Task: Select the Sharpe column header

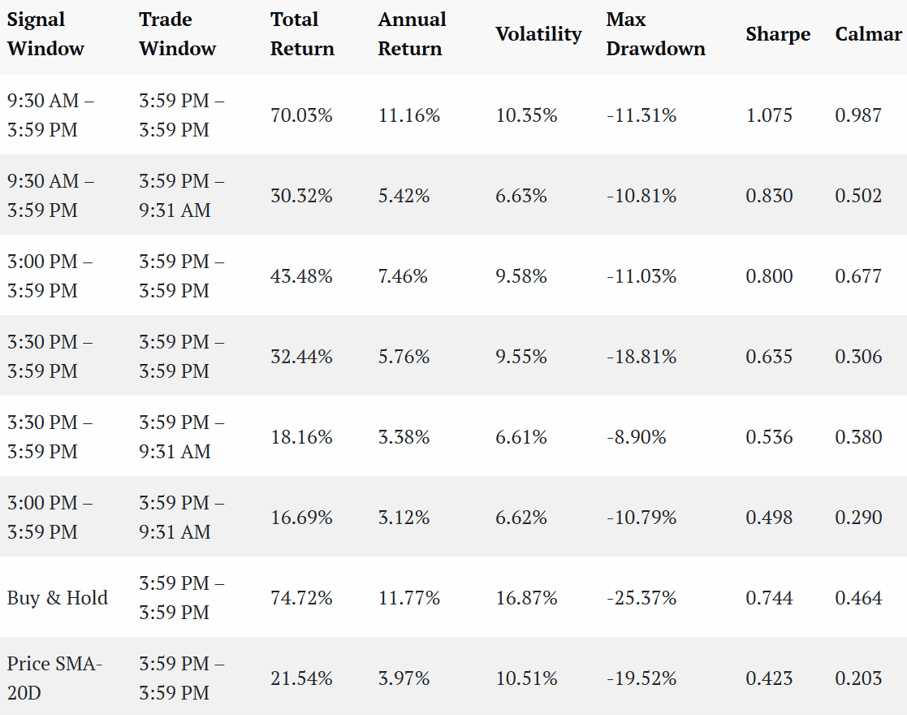Action: coord(778,34)
